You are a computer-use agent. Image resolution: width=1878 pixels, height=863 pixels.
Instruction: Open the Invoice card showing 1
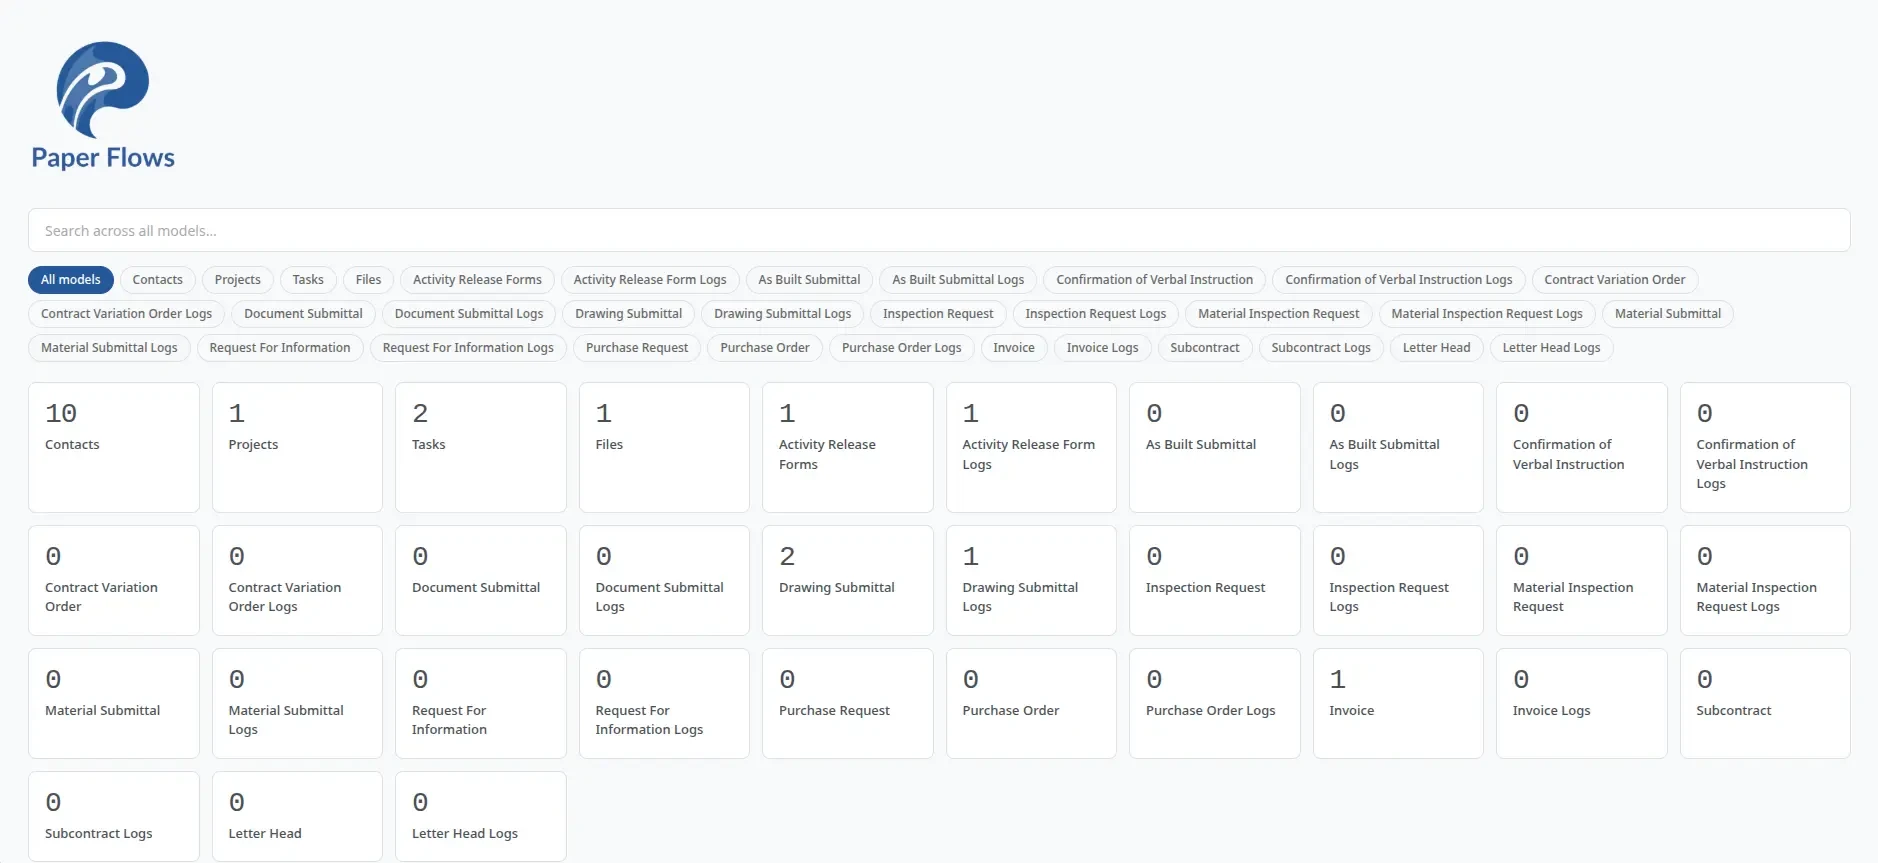tap(1398, 703)
